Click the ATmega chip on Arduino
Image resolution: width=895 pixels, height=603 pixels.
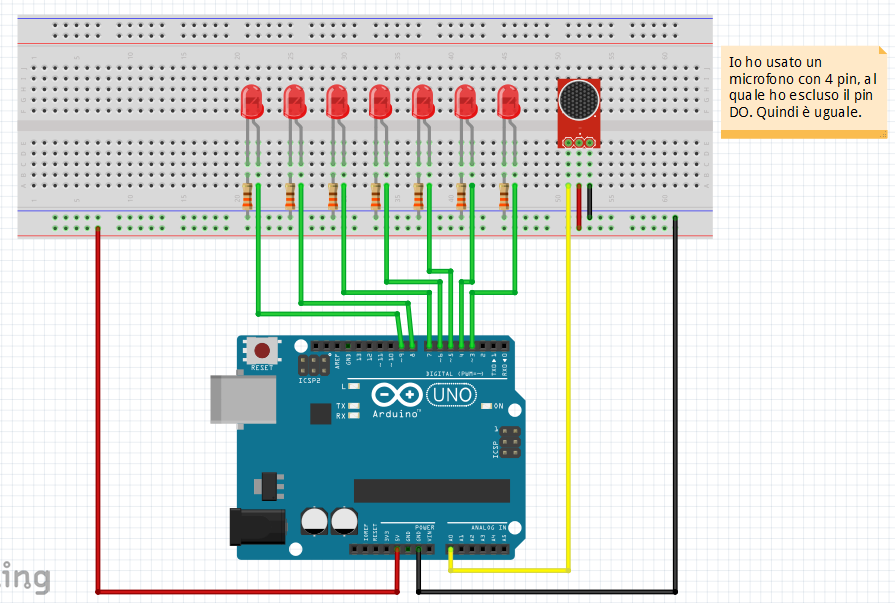coord(432,491)
